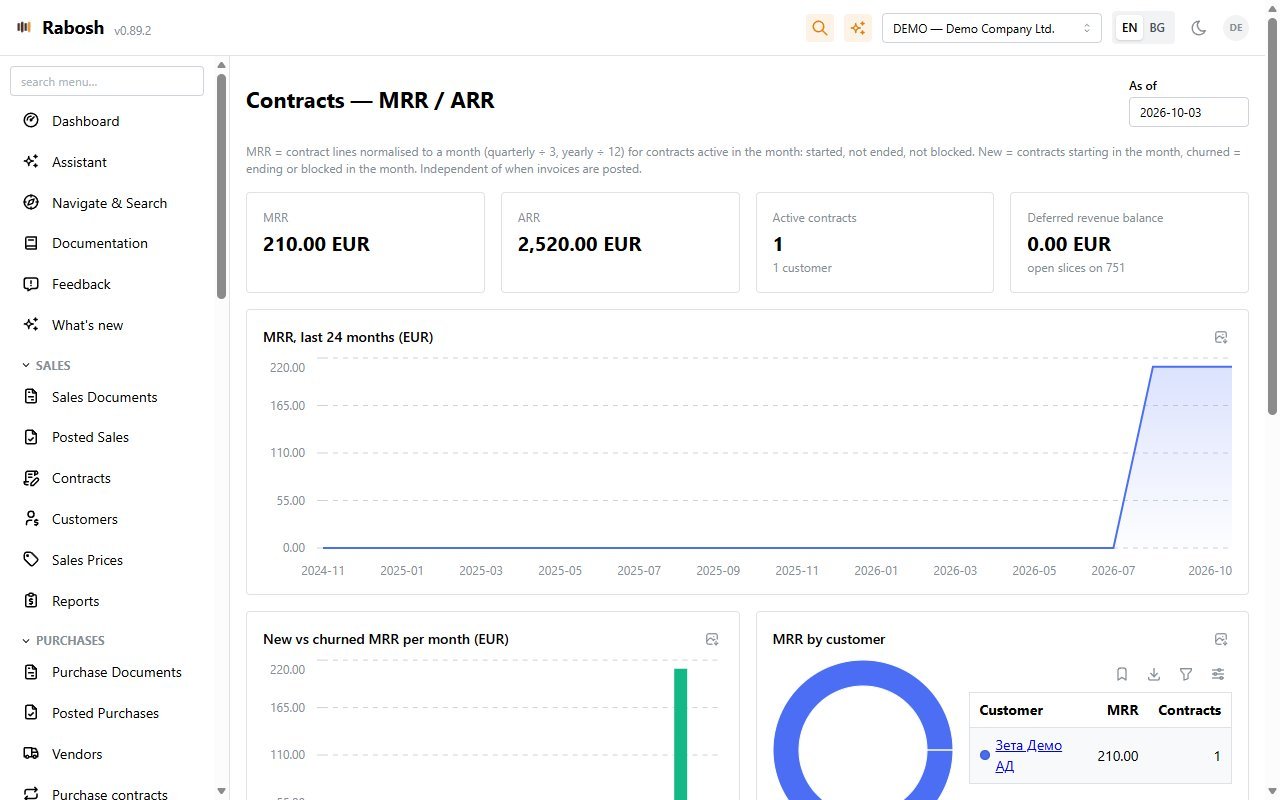This screenshot has height=800, width=1280.
Task: Click the bookmark icon above customer table
Action: coord(1122,674)
